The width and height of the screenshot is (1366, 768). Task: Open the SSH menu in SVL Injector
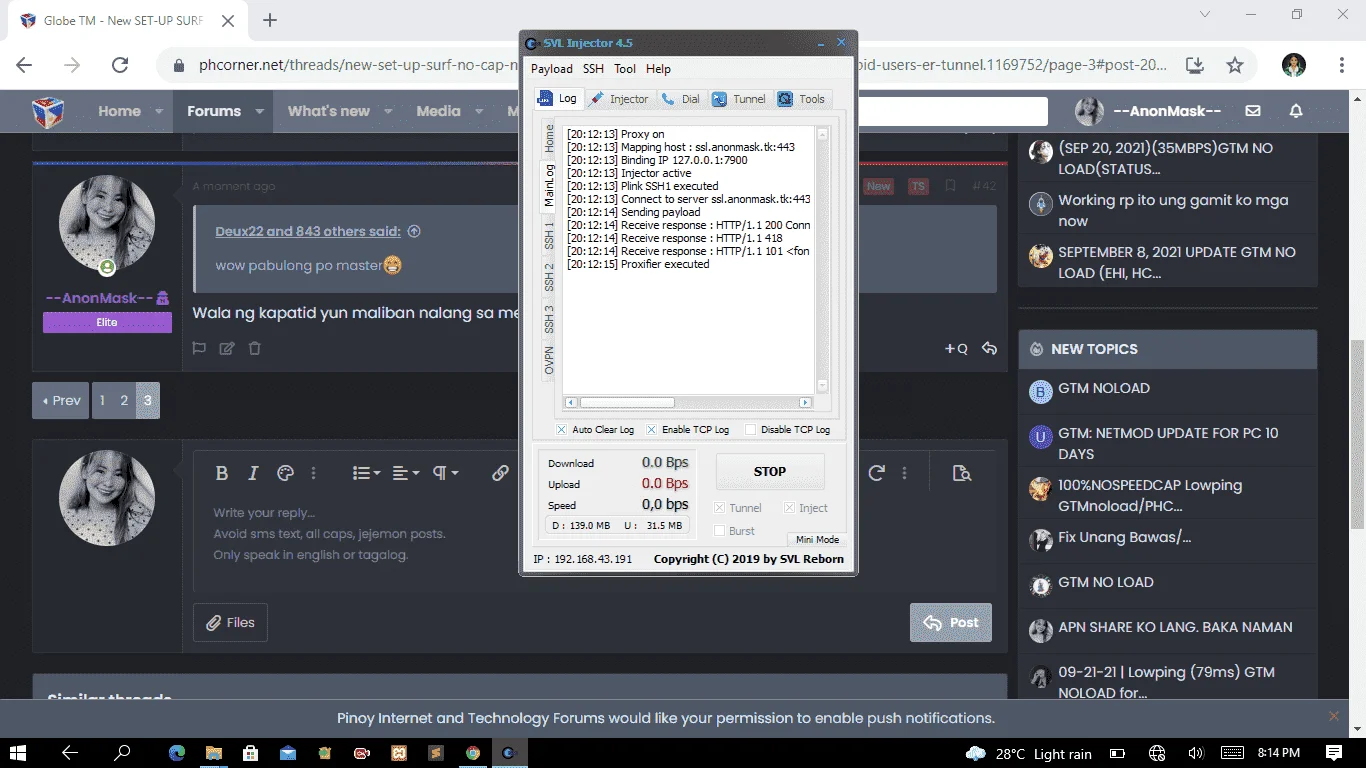[x=593, y=69]
